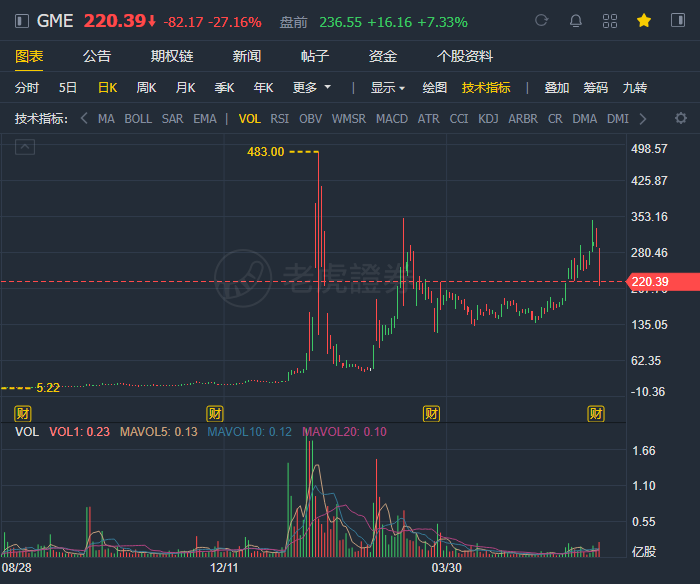Expand the 显示 display dropdown

coord(388,88)
